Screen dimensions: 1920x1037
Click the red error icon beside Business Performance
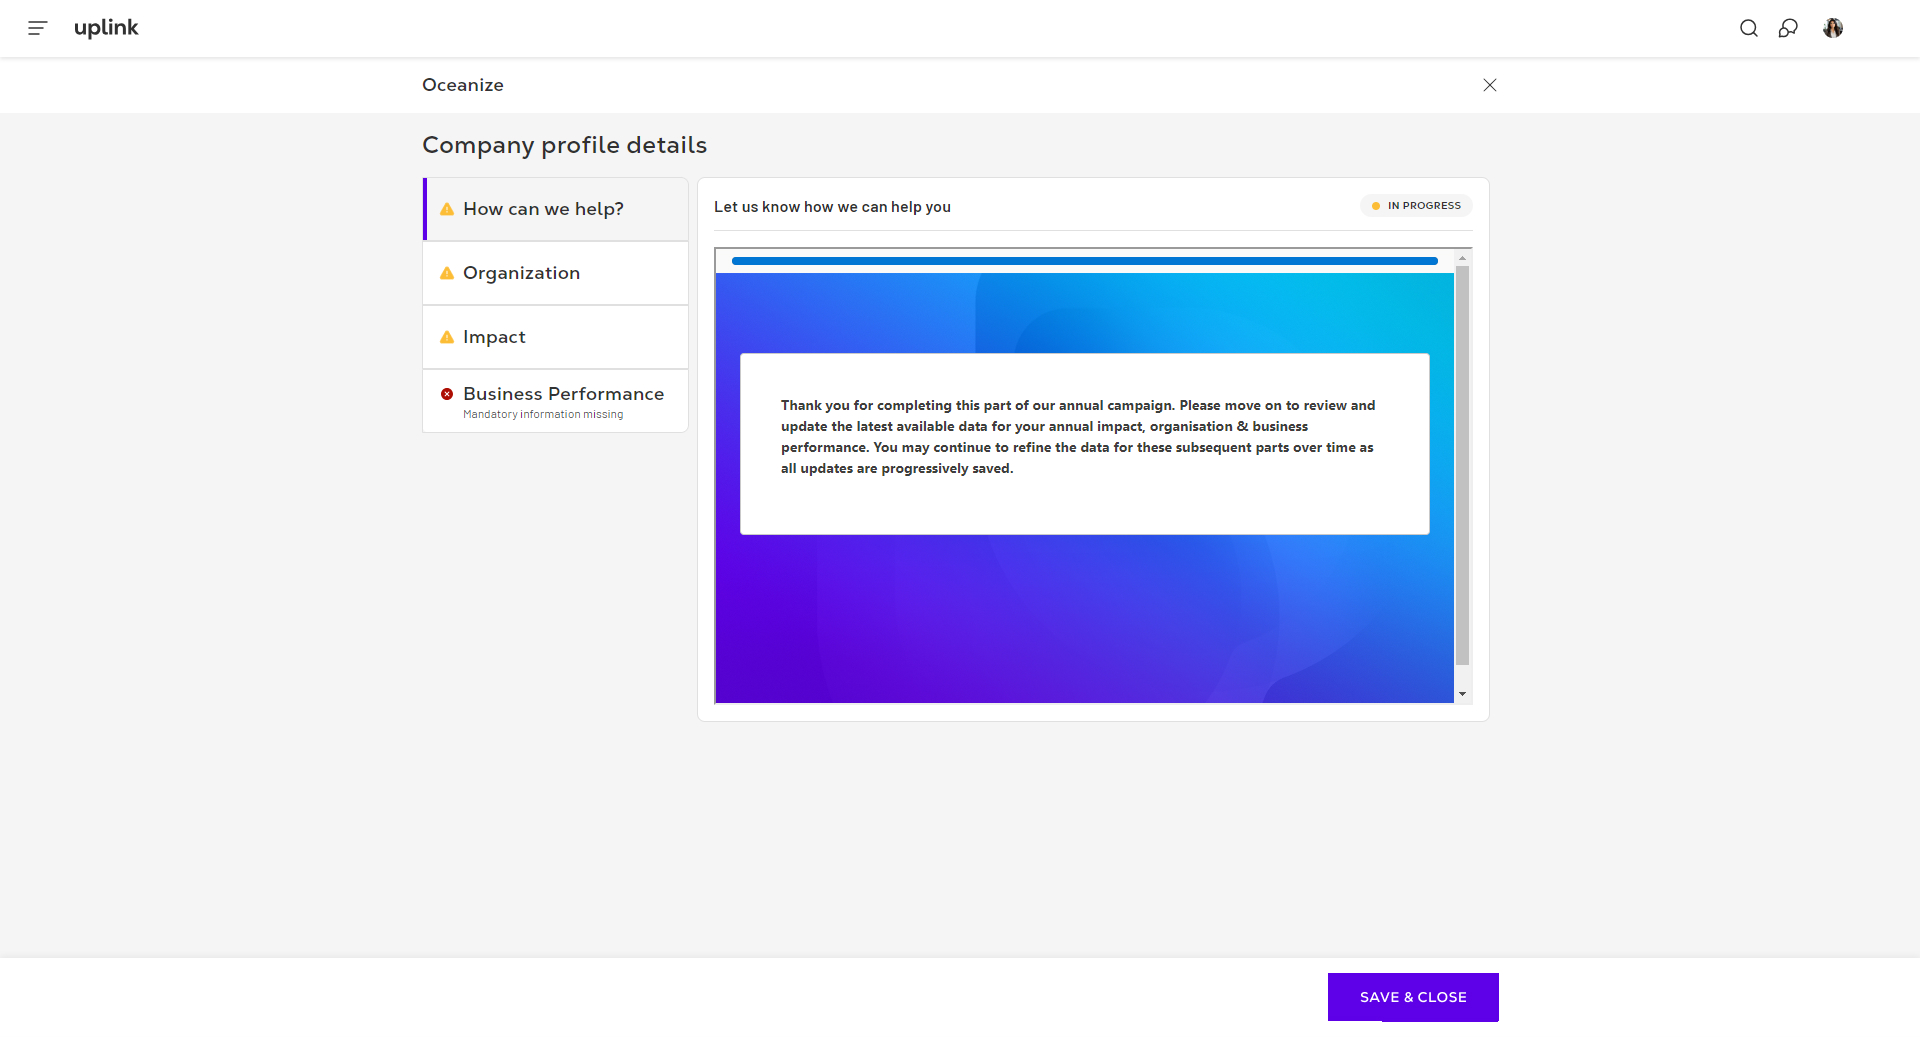pyautogui.click(x=447, y=394)
